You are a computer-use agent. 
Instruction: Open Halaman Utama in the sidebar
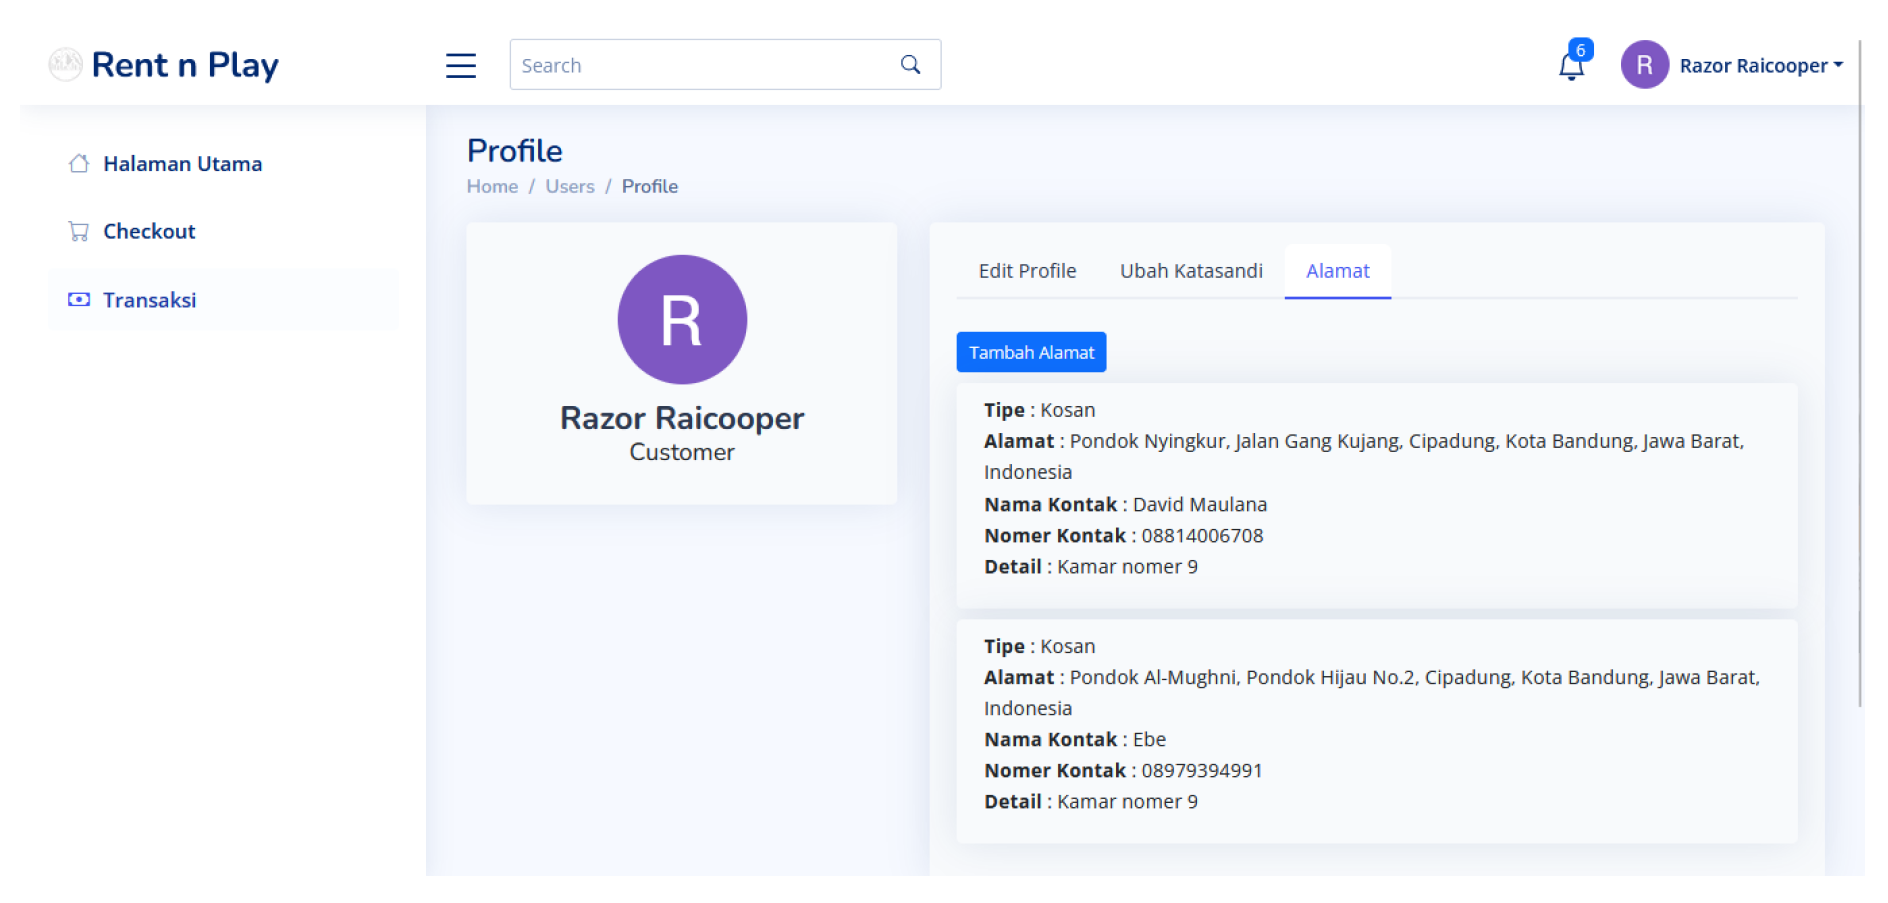click(182, 164)
